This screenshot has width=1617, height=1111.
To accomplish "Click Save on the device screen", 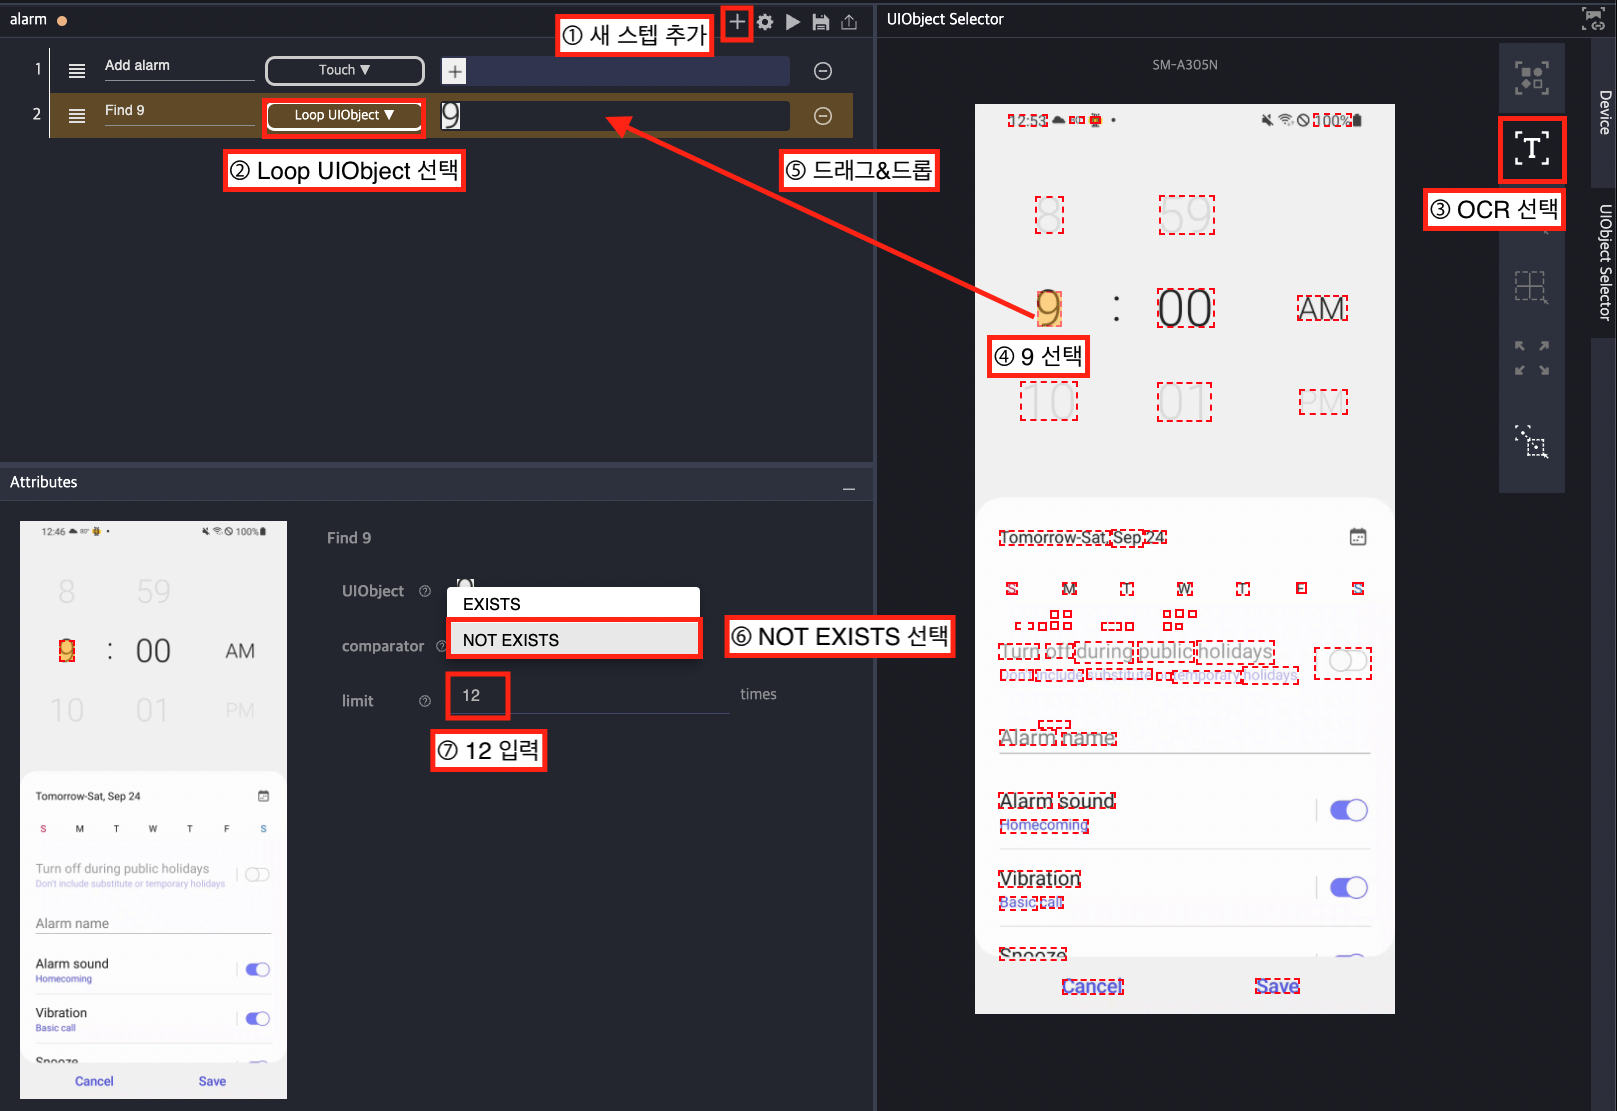I will coord(1277,986).
